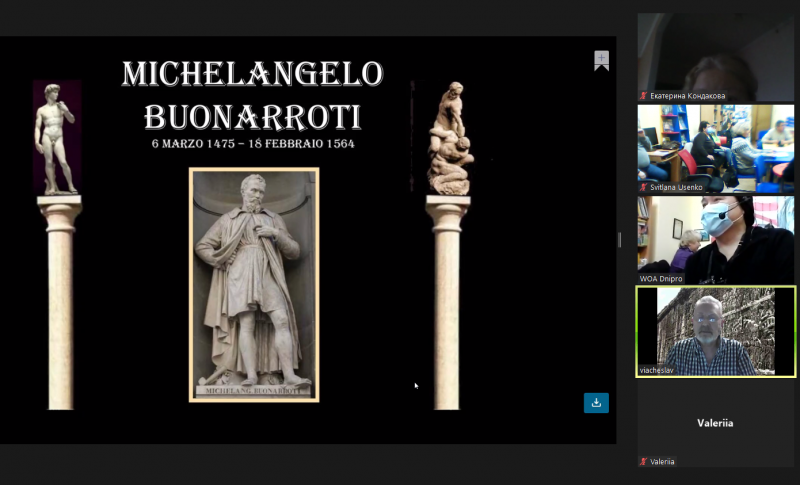Screen dimensions: 800x485
Task: Click the David statue image on the slide
Action: (57, 138)
